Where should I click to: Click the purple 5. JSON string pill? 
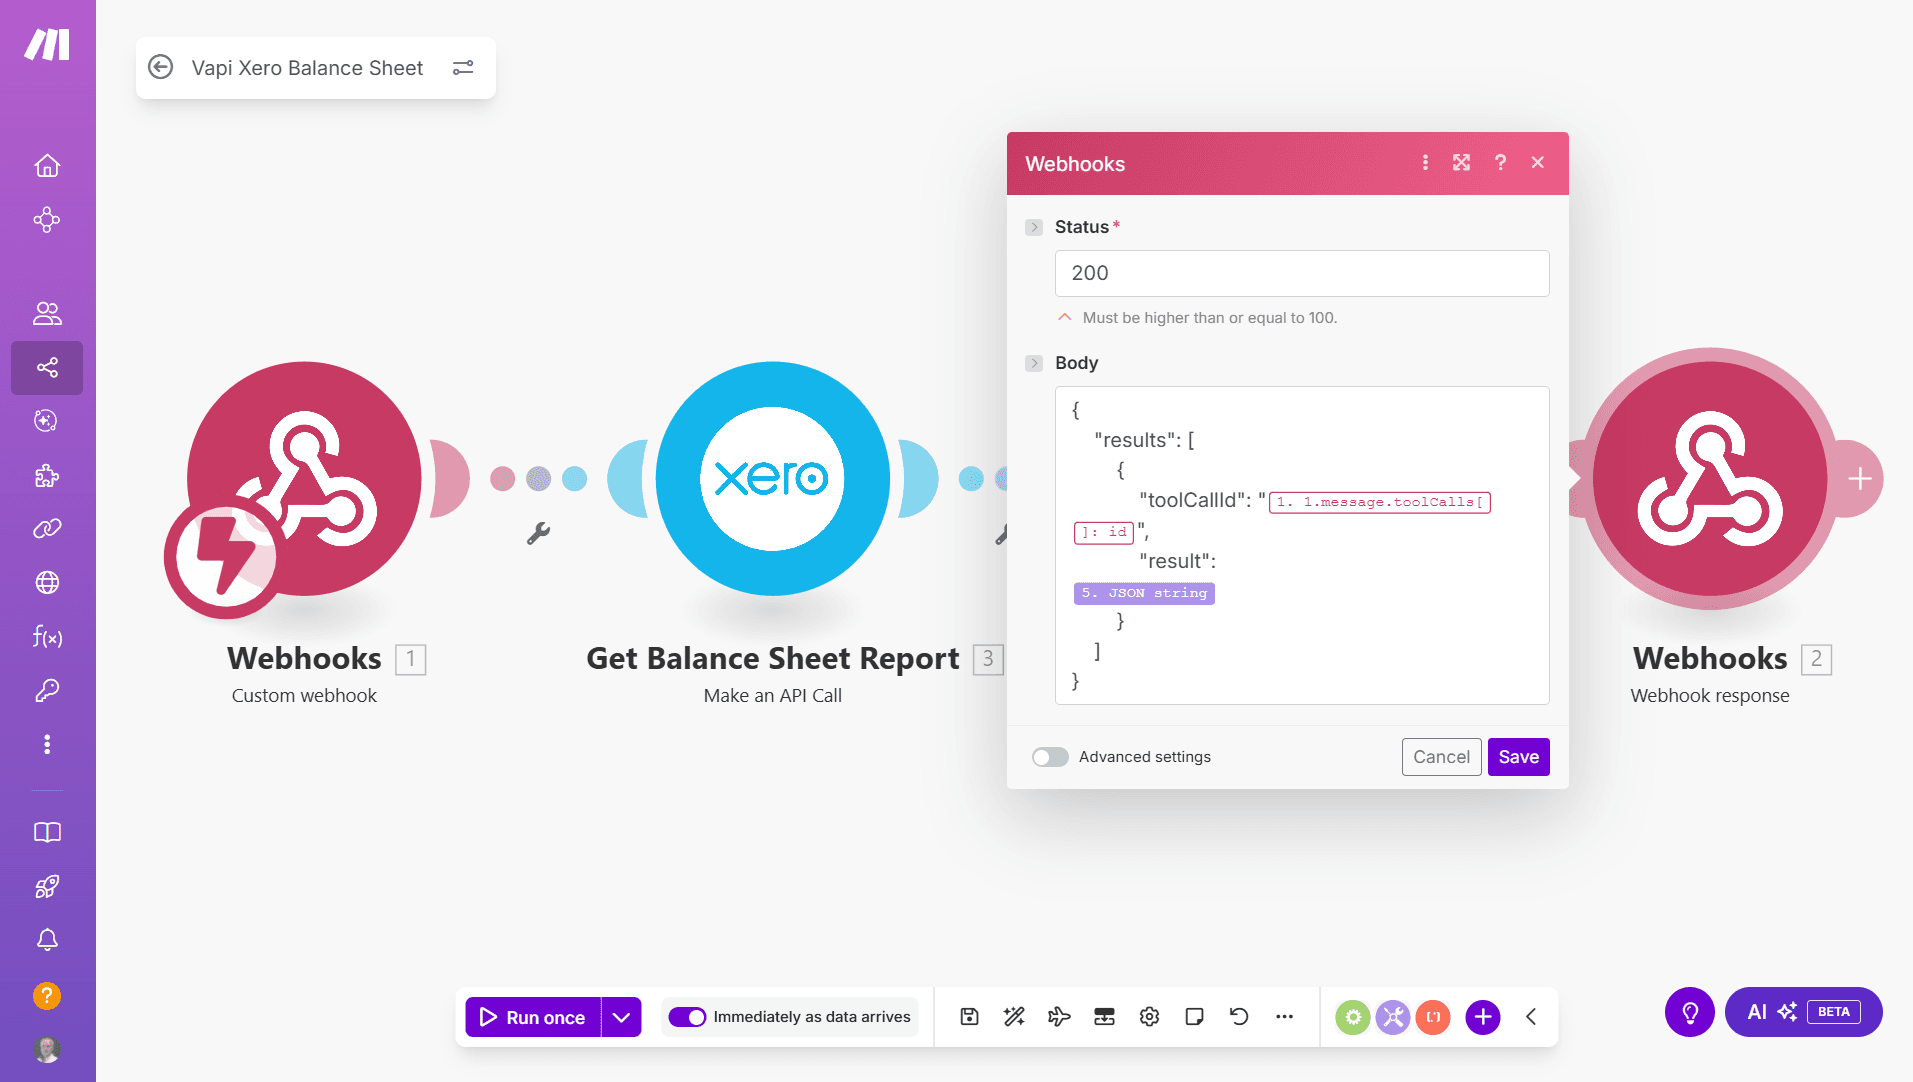click(x=1144, y=593)
